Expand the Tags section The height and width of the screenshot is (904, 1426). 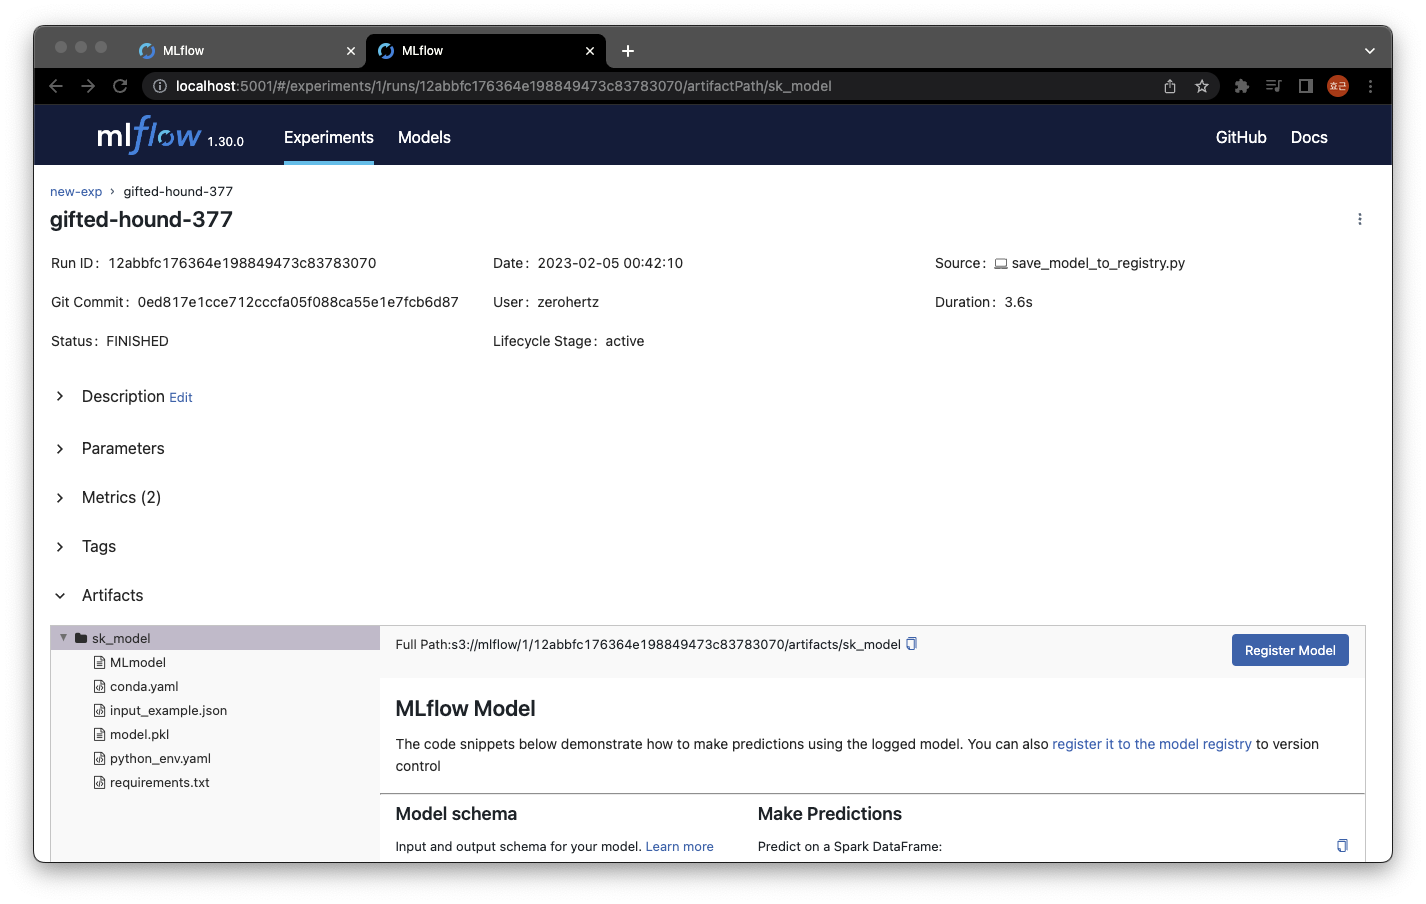(60, 546)
